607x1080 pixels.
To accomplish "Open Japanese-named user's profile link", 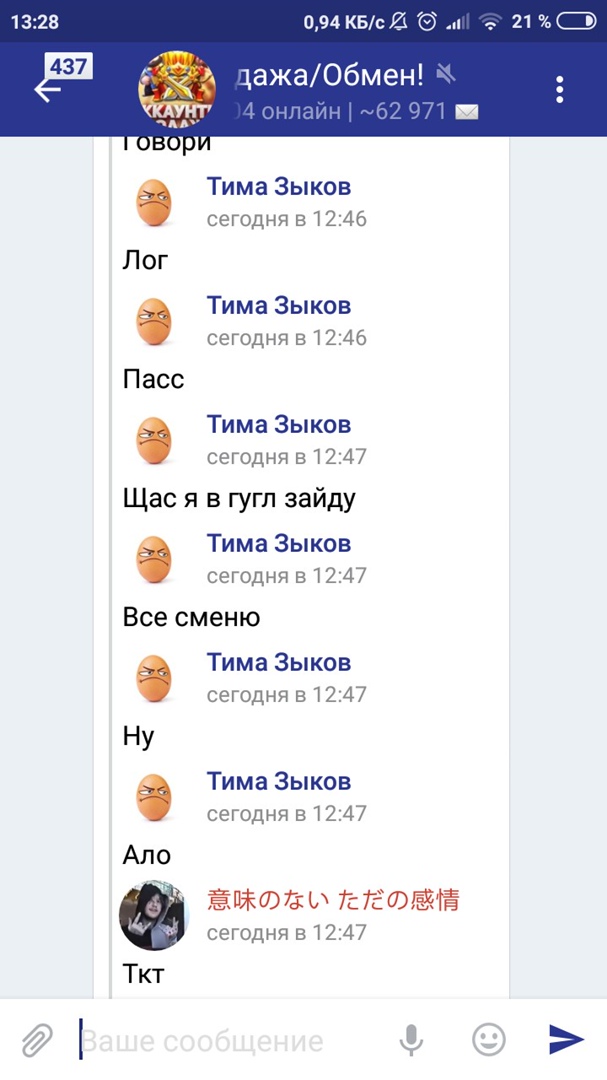I will tap(333, 900).
